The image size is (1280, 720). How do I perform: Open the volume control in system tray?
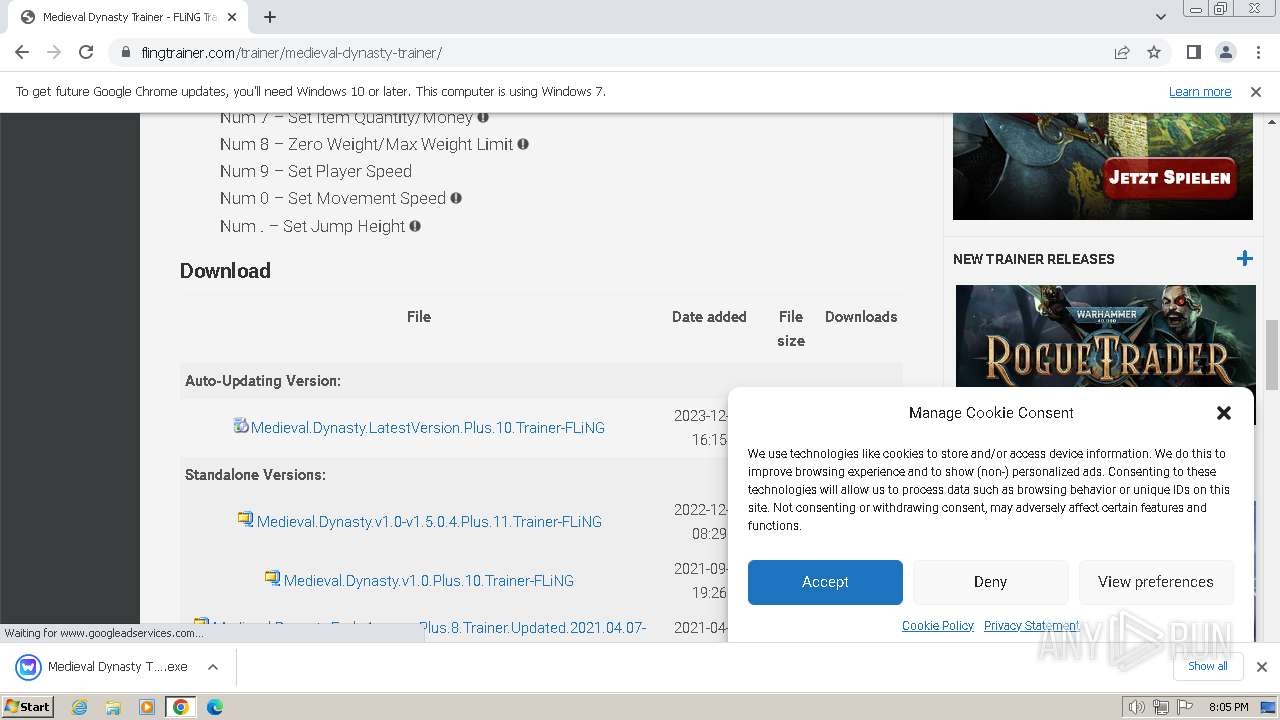pyautogui.click(x=1137, y=707)
